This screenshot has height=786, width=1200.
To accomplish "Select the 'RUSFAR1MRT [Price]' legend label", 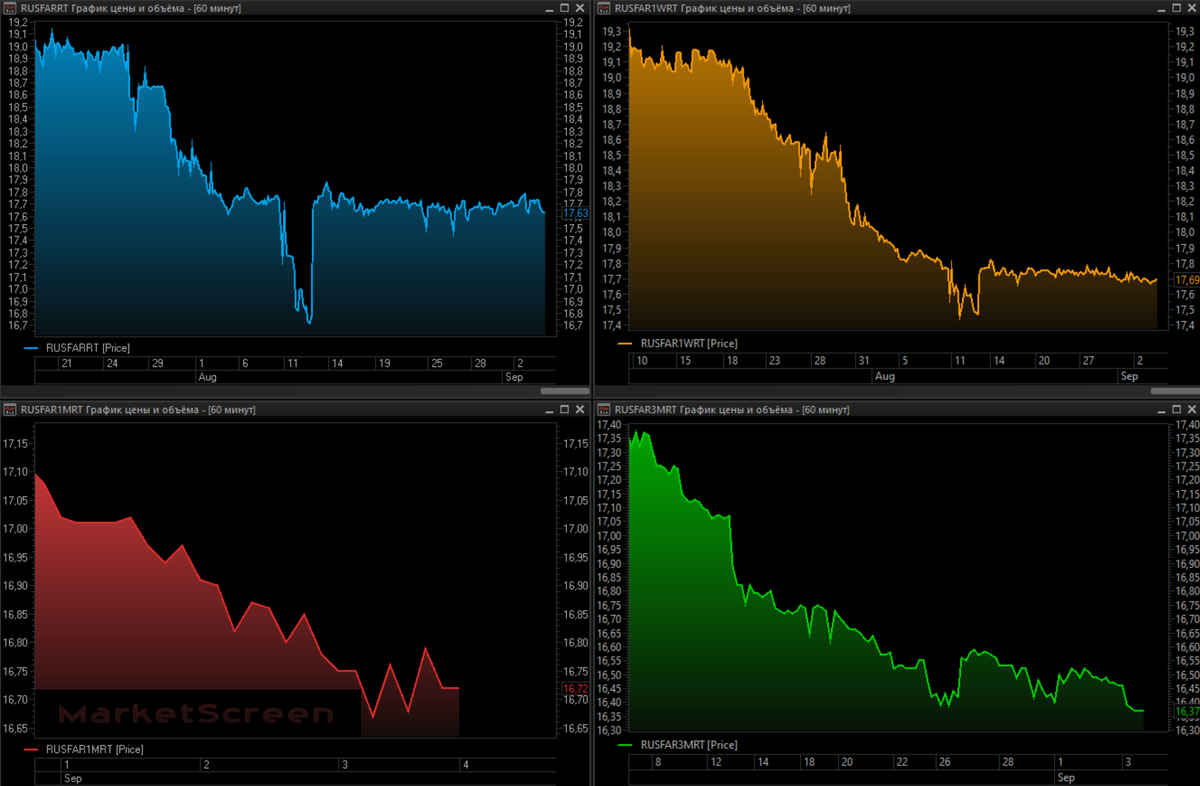I will [95, 749].
